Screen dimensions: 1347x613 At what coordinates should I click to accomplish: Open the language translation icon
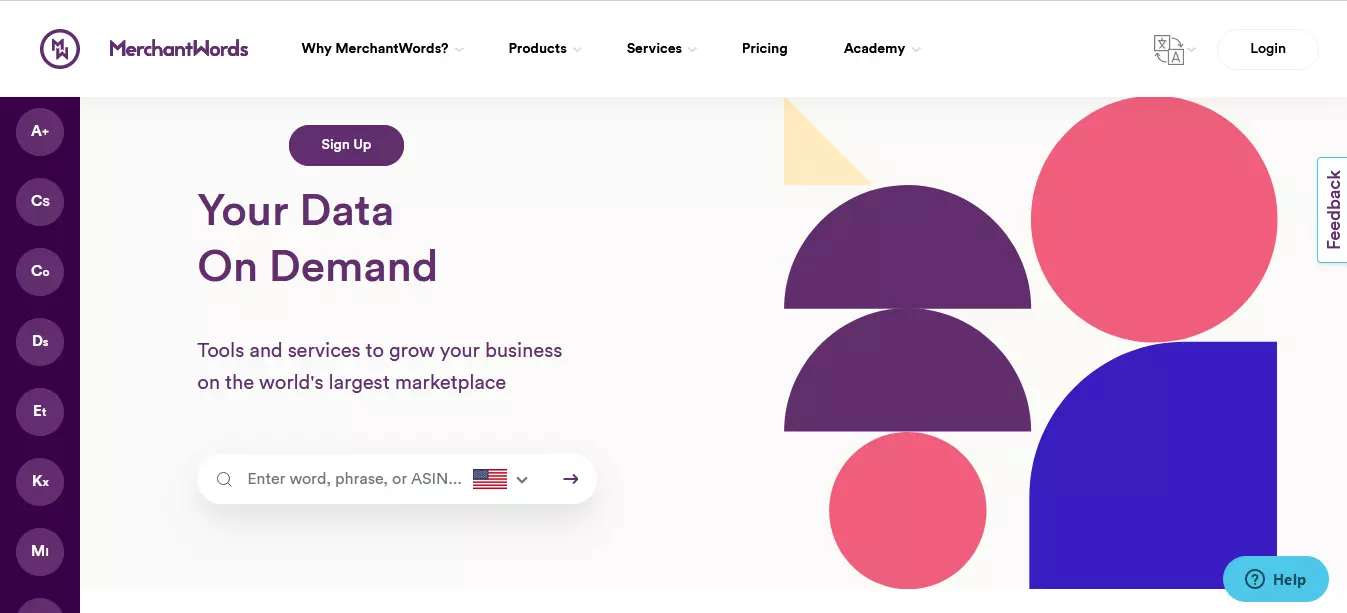(x=1168, y=48)
